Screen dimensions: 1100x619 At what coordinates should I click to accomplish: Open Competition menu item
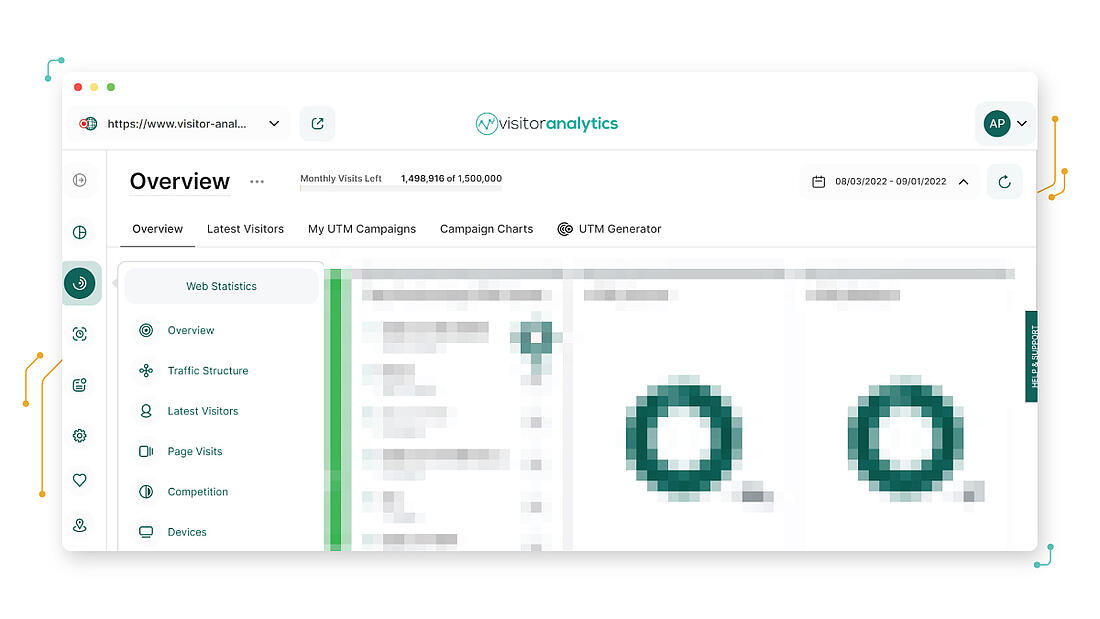coord(198,492)
